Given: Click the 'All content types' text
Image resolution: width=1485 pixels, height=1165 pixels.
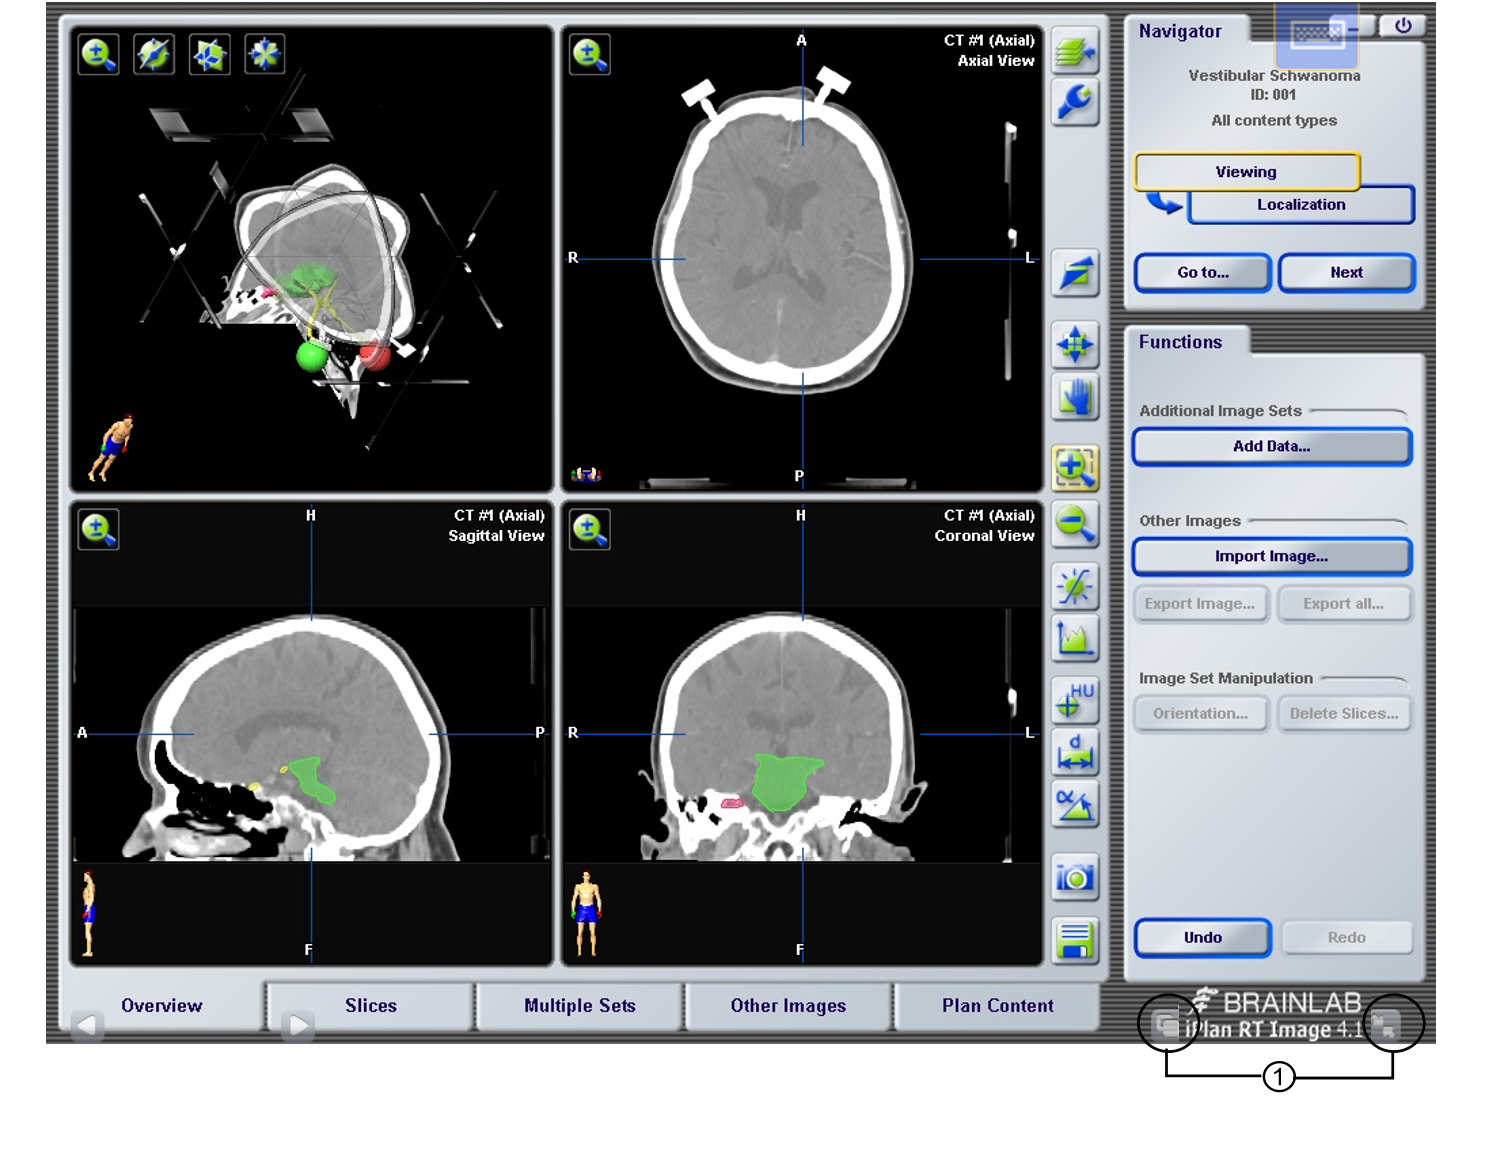Looking at the screenshot, I should pyautogui.click(x=1274, y=120).
